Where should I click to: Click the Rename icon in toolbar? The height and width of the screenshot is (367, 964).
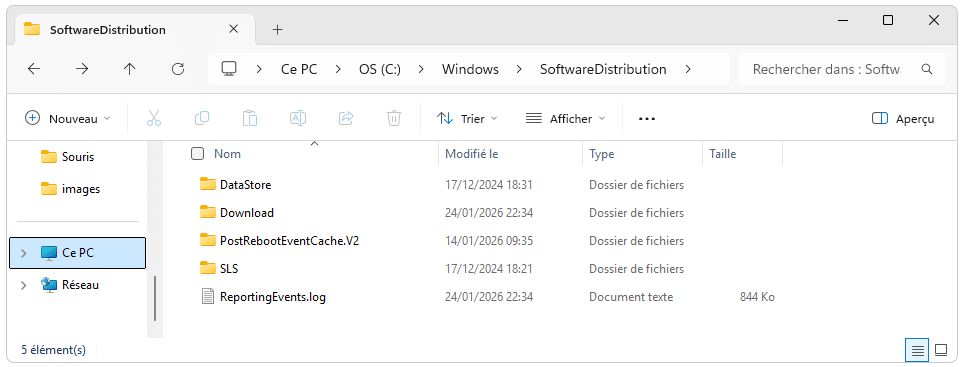tap(298, 119)
